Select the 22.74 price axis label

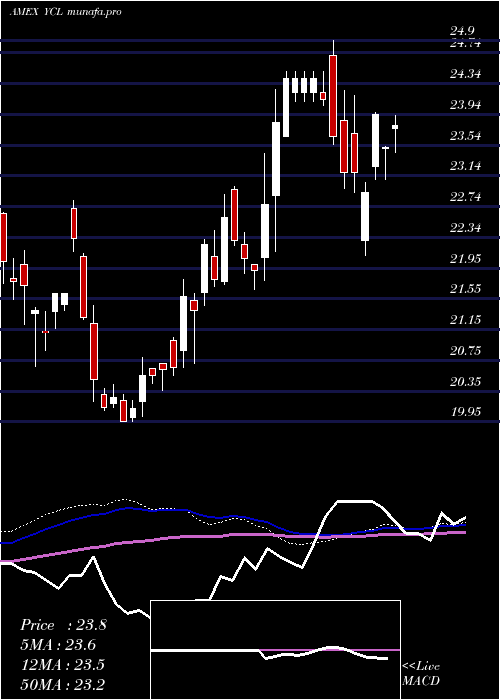point(466,197)
